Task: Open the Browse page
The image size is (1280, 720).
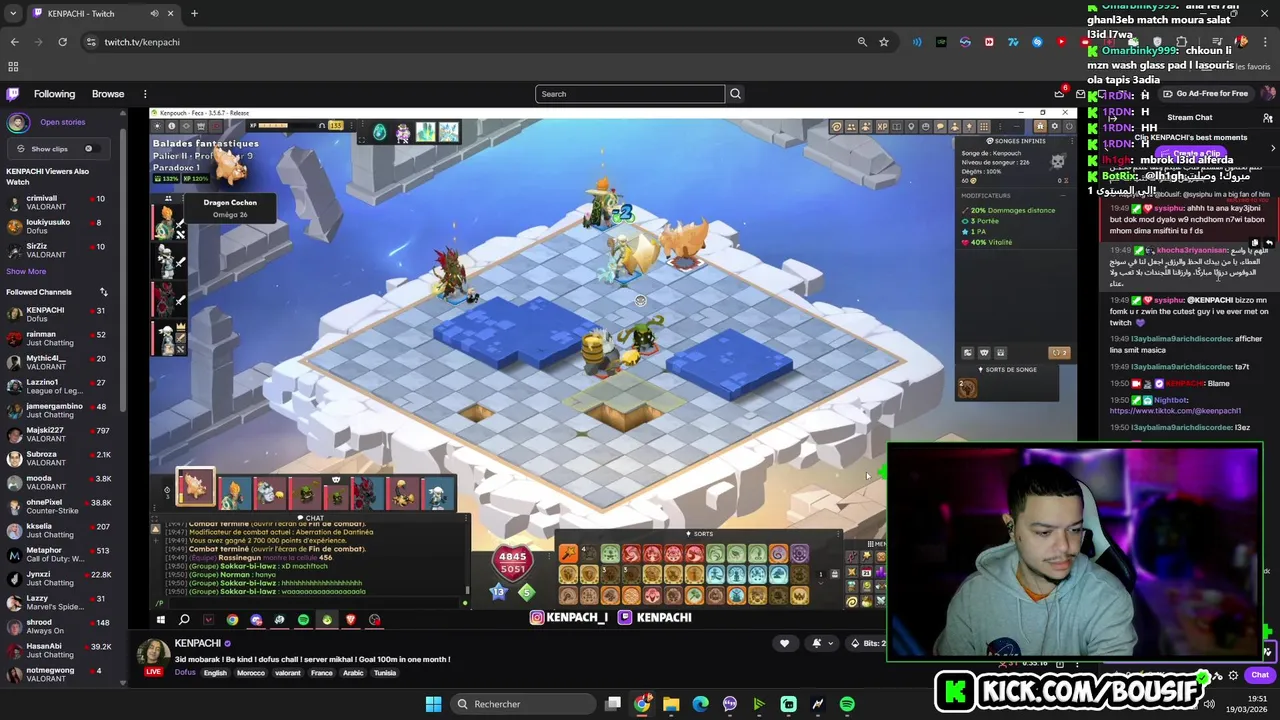Action: (x=108, y=94)
